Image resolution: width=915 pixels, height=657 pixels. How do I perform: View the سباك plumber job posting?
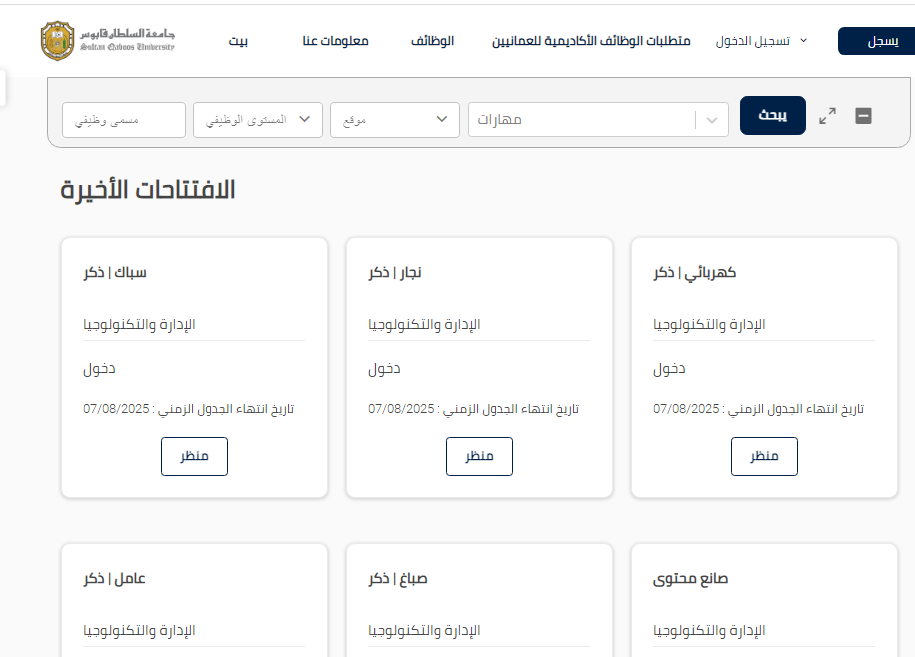(194, 456)
